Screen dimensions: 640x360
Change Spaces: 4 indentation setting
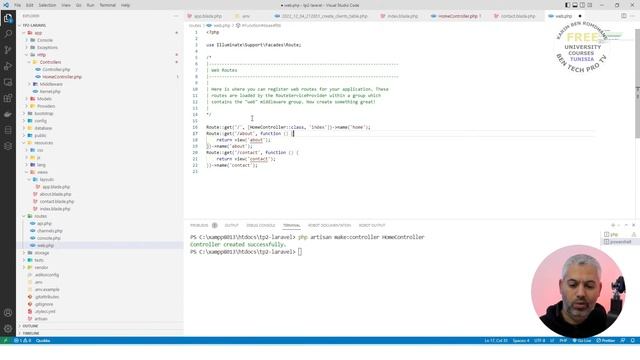click(521, 340)
